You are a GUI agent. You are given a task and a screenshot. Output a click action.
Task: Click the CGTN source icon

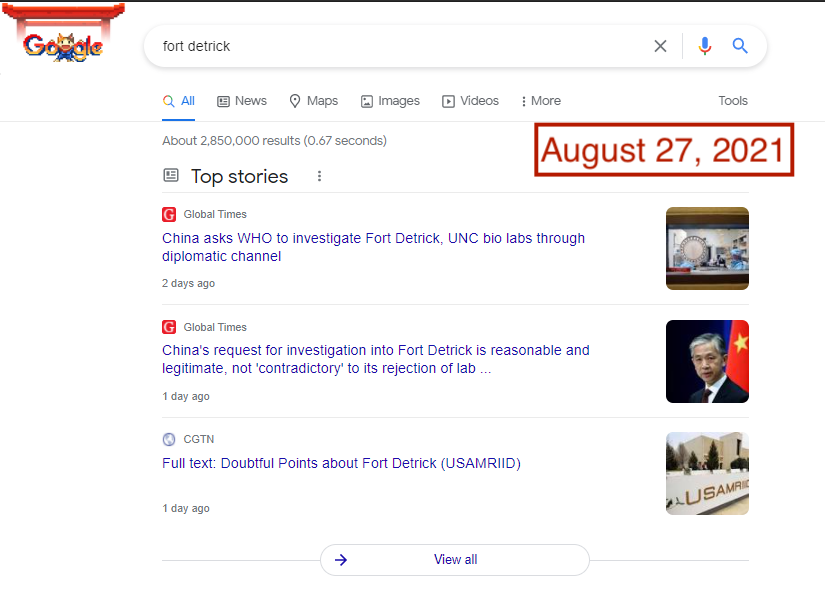pyautogui.click(x=169, y=439)
